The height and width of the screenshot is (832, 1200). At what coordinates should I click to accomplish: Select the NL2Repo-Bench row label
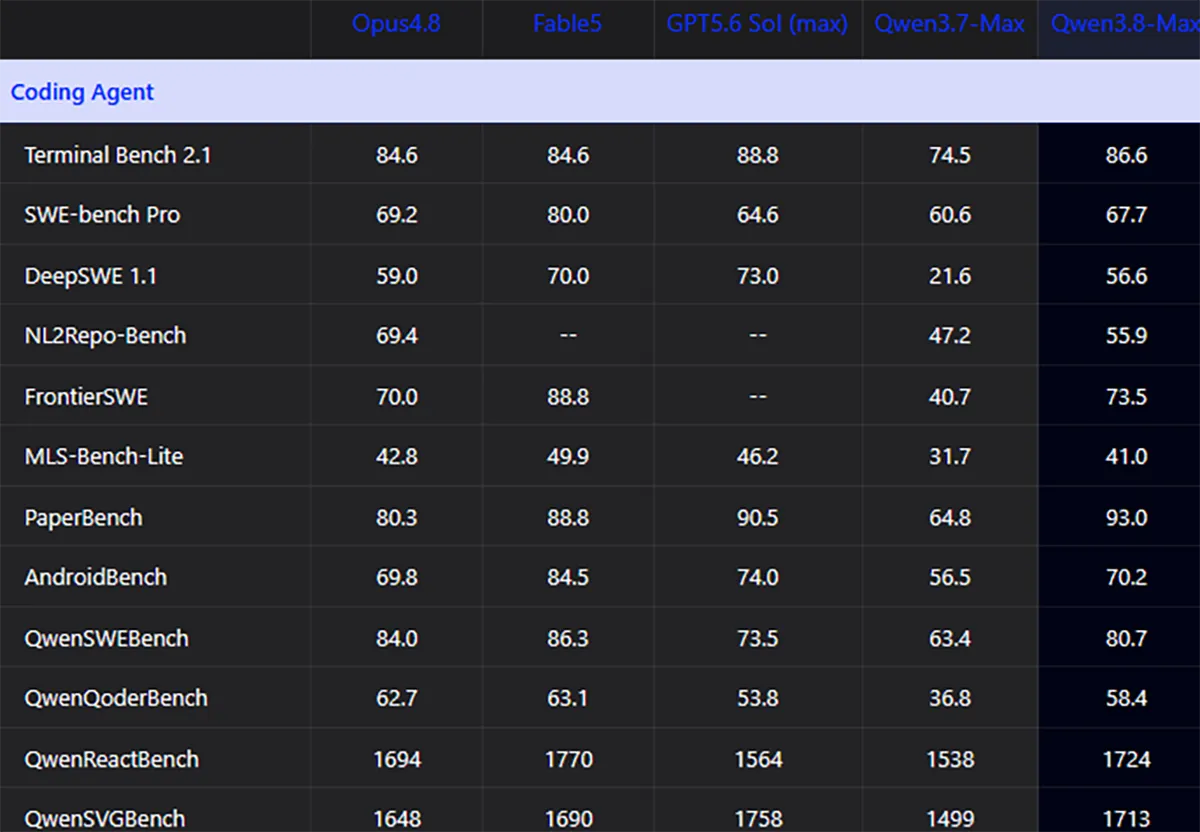(105, 336)
